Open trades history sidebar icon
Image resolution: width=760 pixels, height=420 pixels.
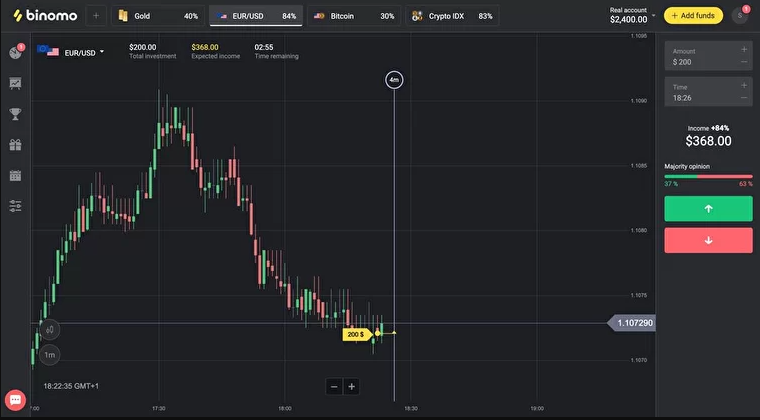(x=16, y=52)
